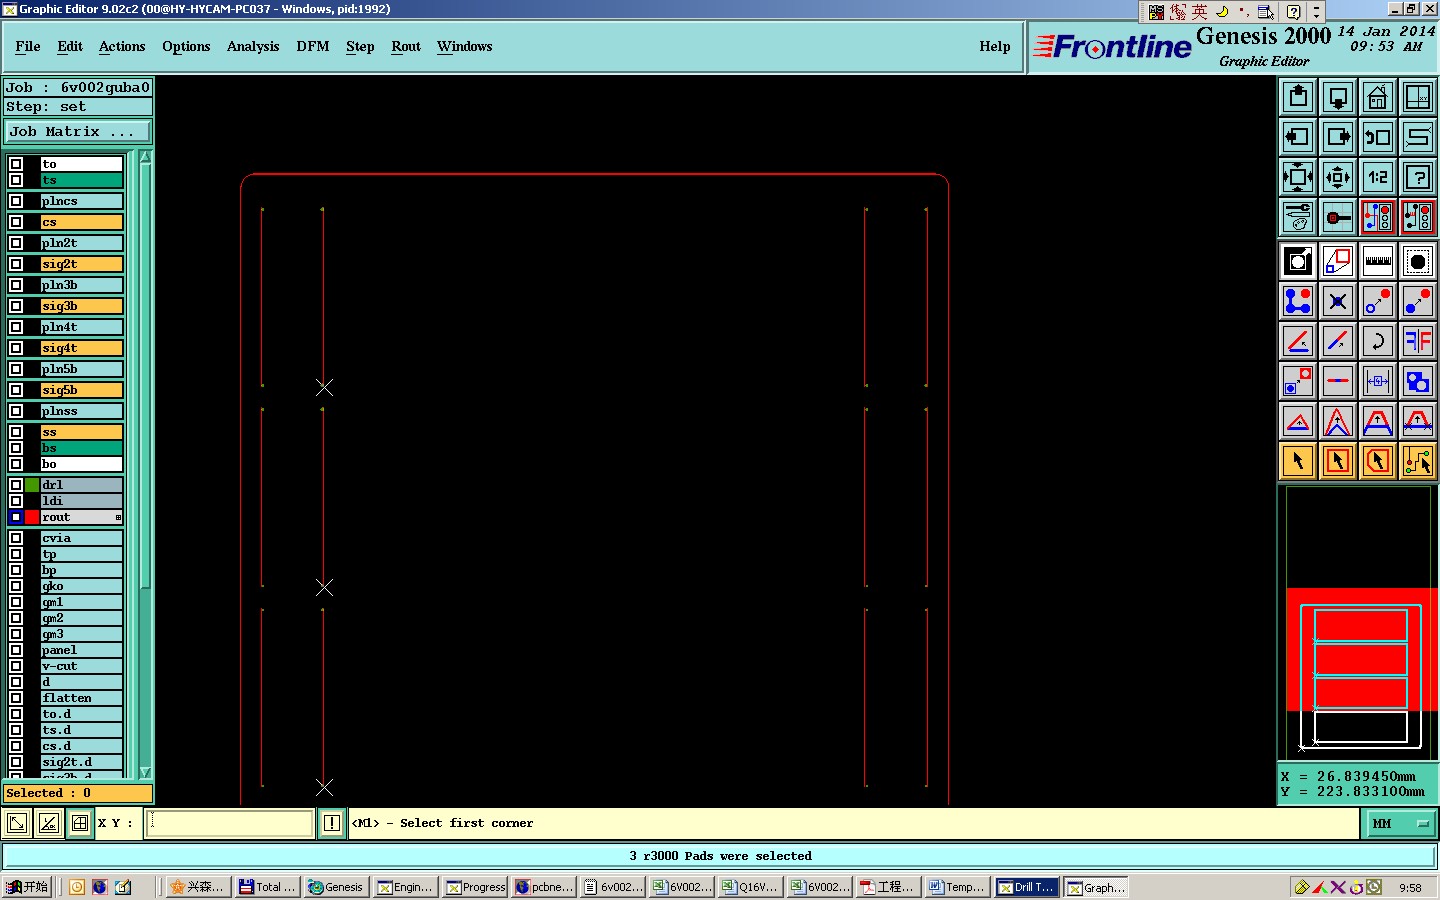Select the flatten layer name
Viewport: 1440px width, 900px height.
point(81,698)
